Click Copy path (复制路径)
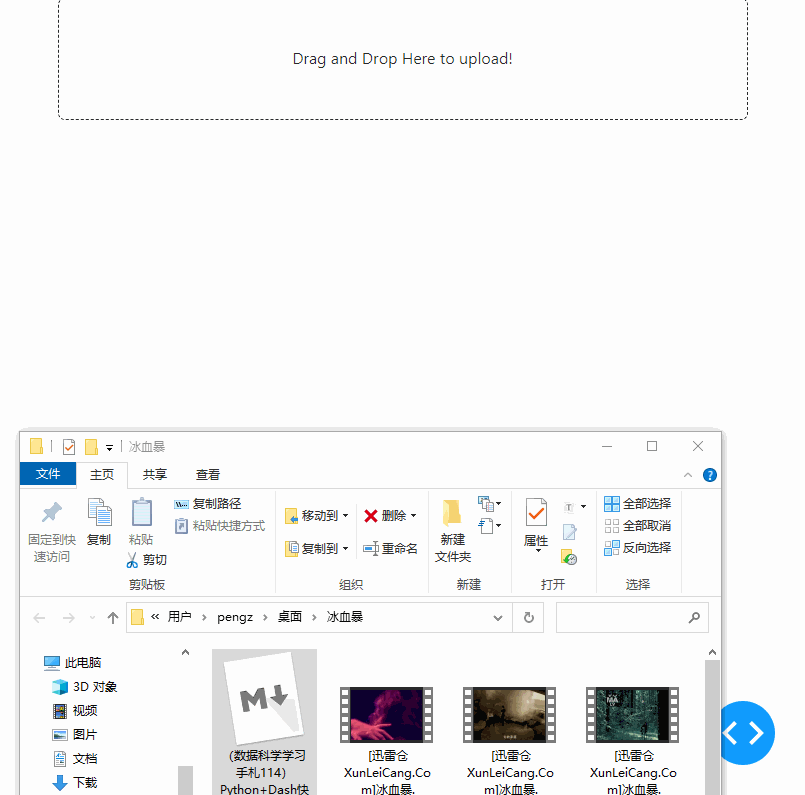Viewport: 805px width, 795px height. [208, 504]
